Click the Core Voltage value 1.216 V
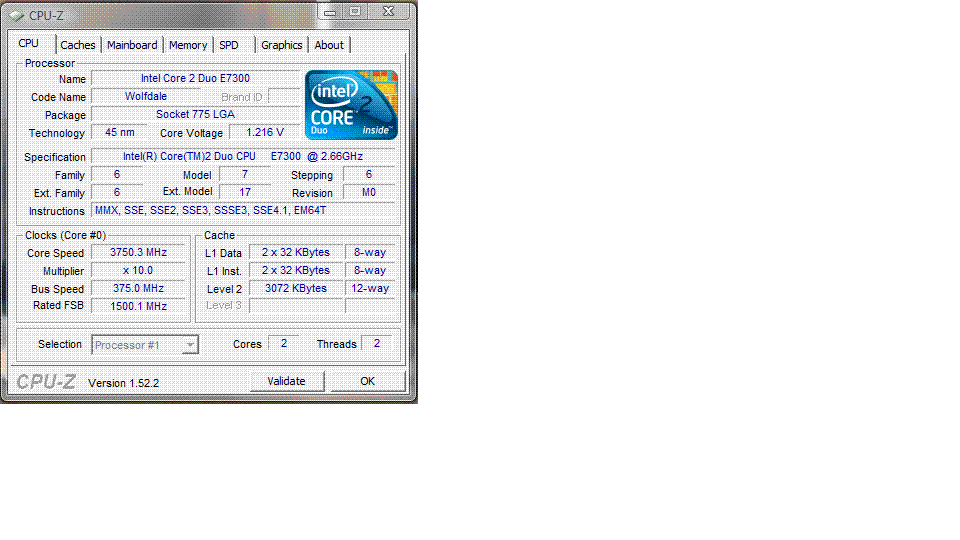 (265, 132)
